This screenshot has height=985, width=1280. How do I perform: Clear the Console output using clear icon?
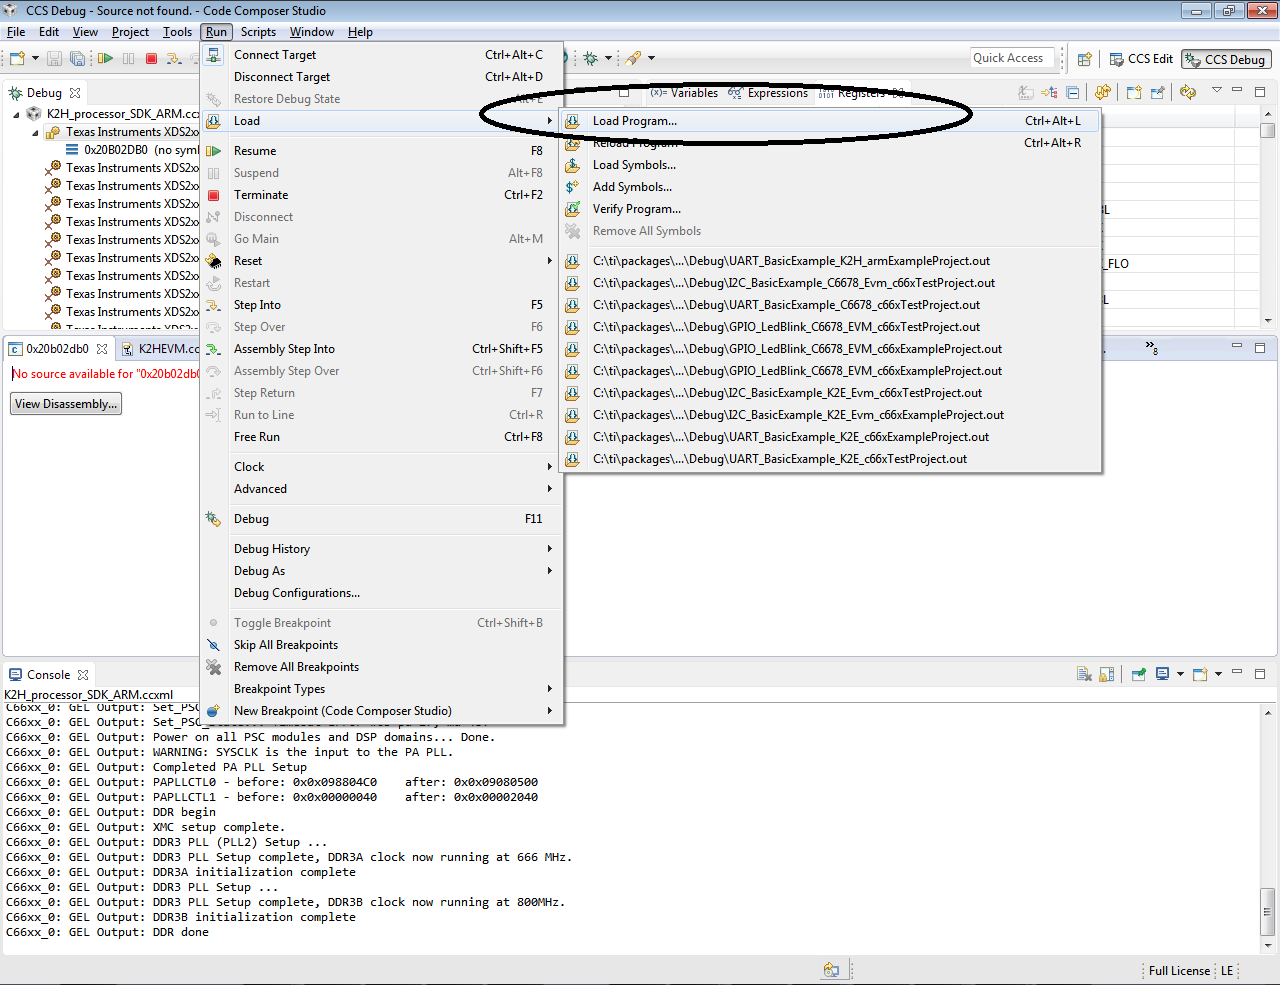point(1084,674)
